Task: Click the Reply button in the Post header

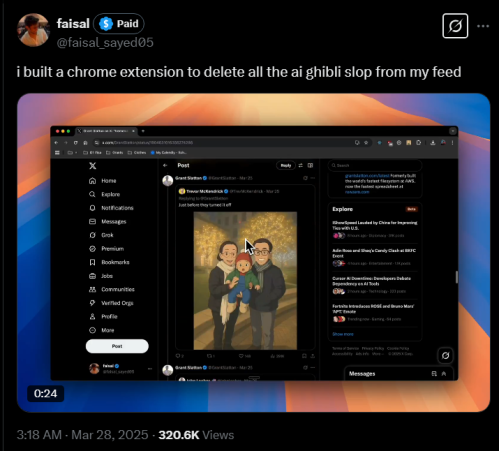Action: (x=286, y=165)
